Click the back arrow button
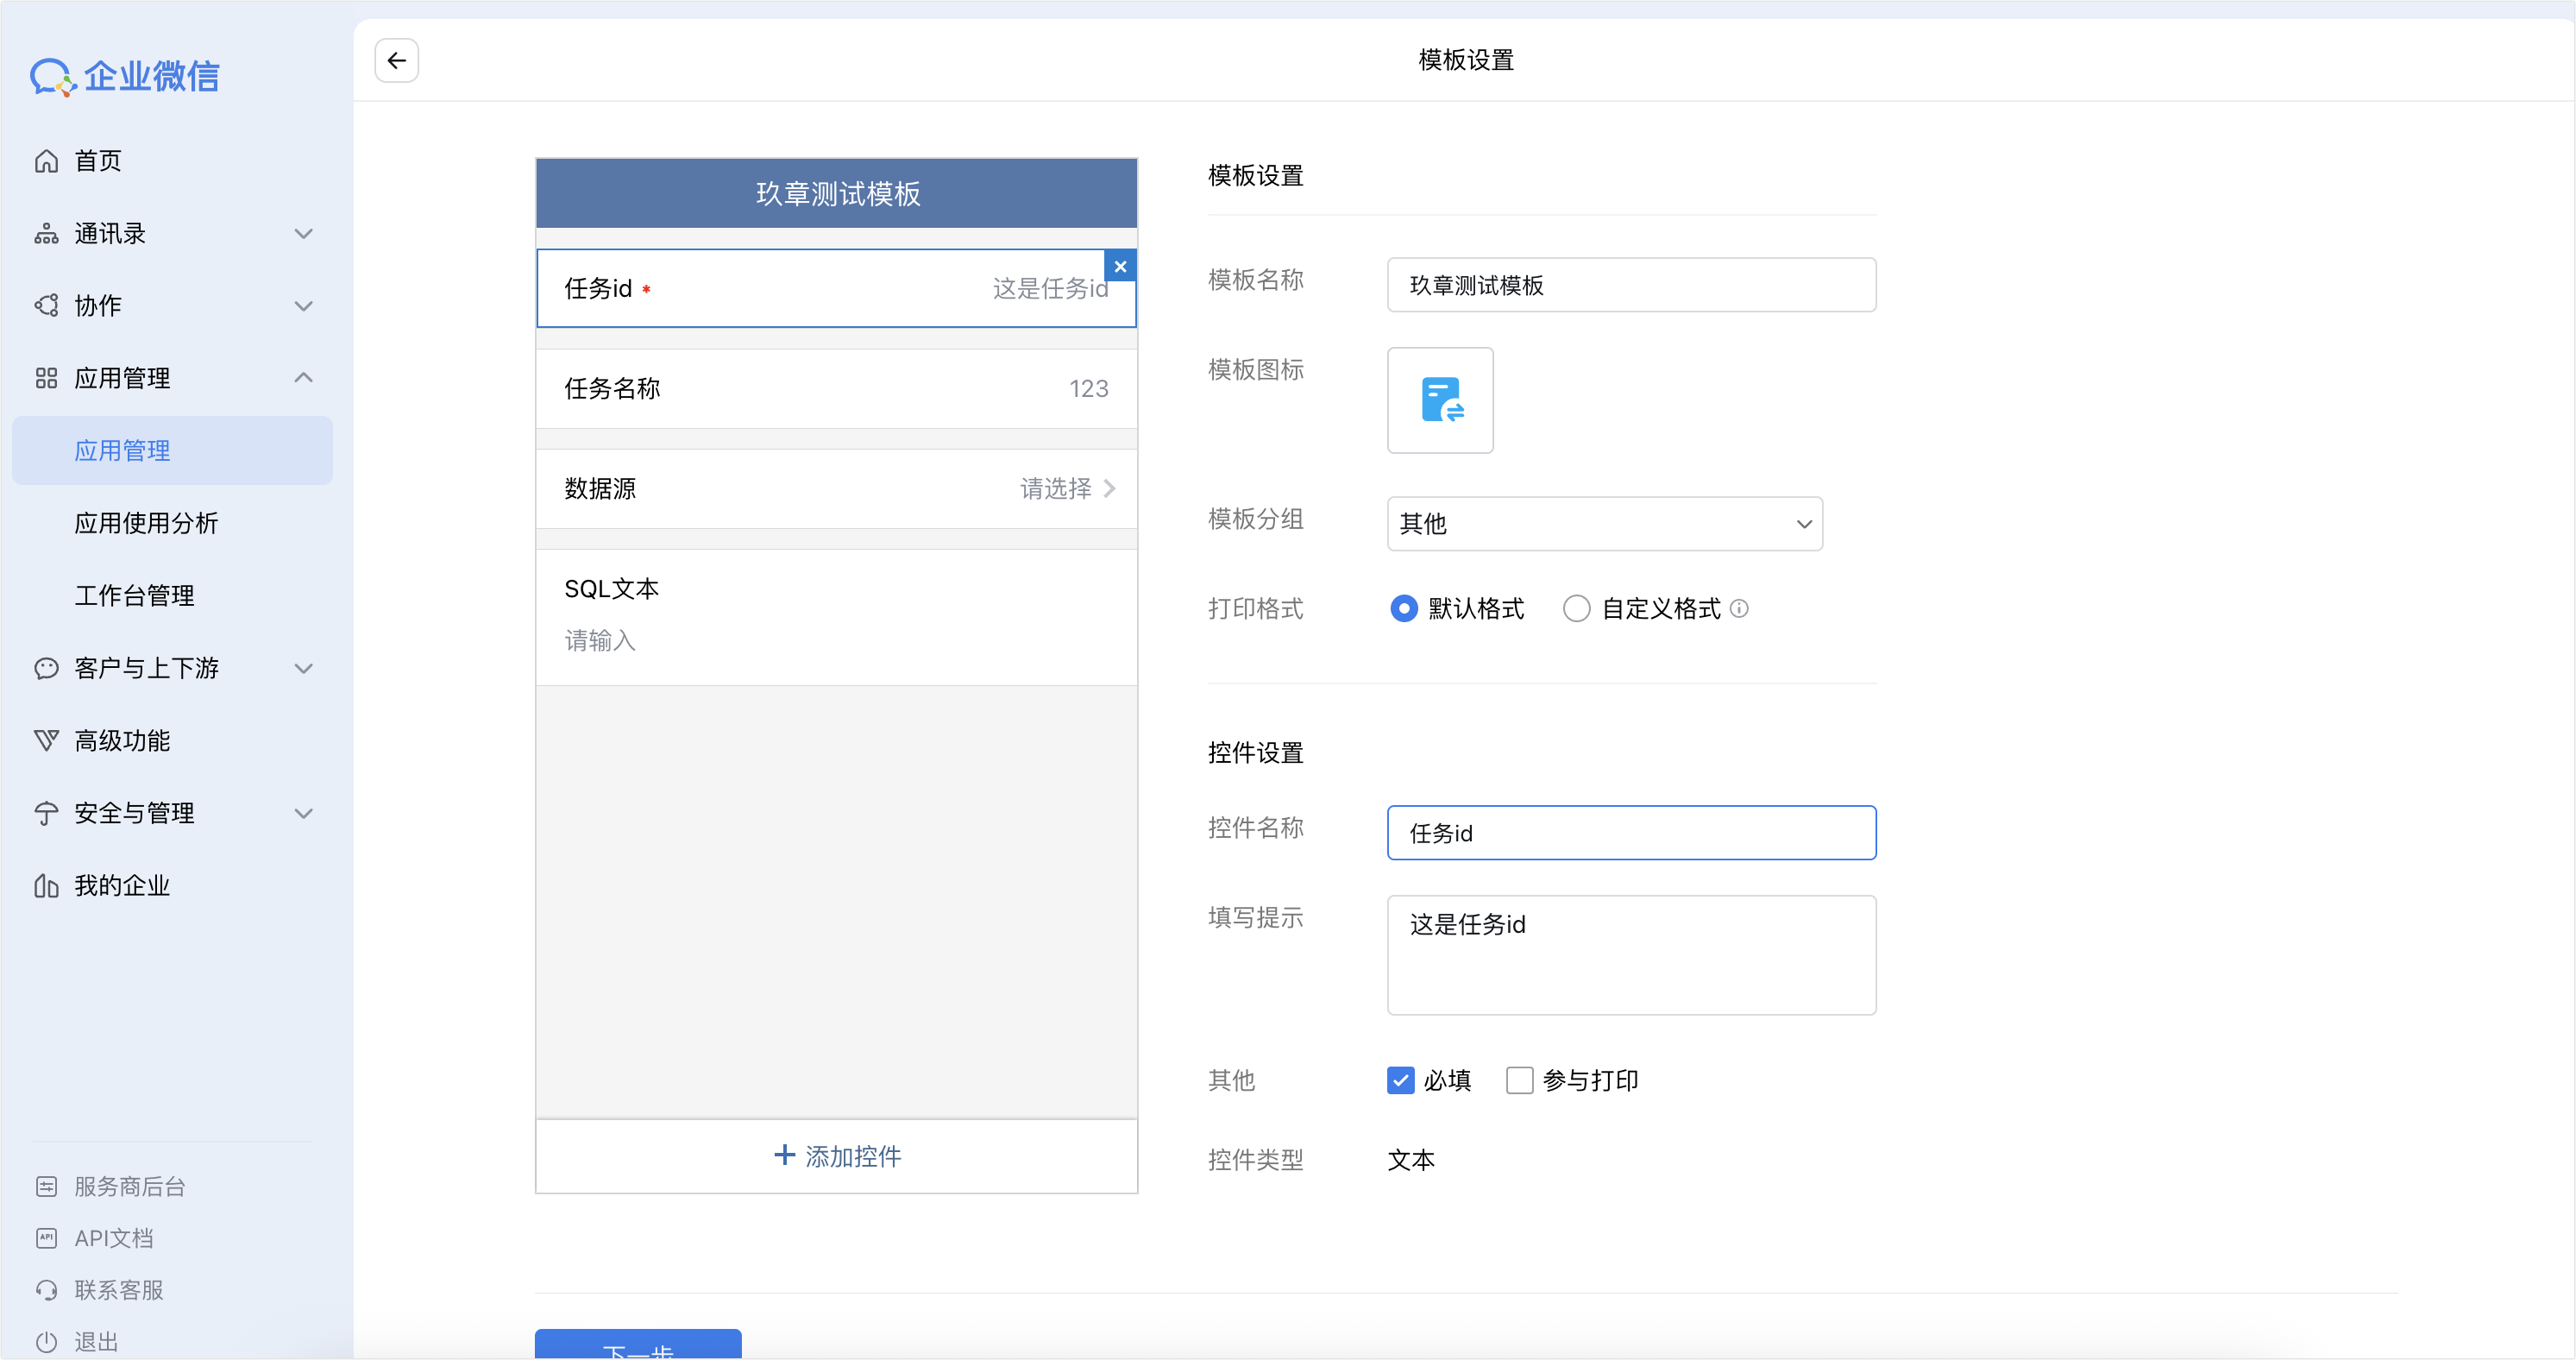 pyautogui.click(x=396, y=61)
